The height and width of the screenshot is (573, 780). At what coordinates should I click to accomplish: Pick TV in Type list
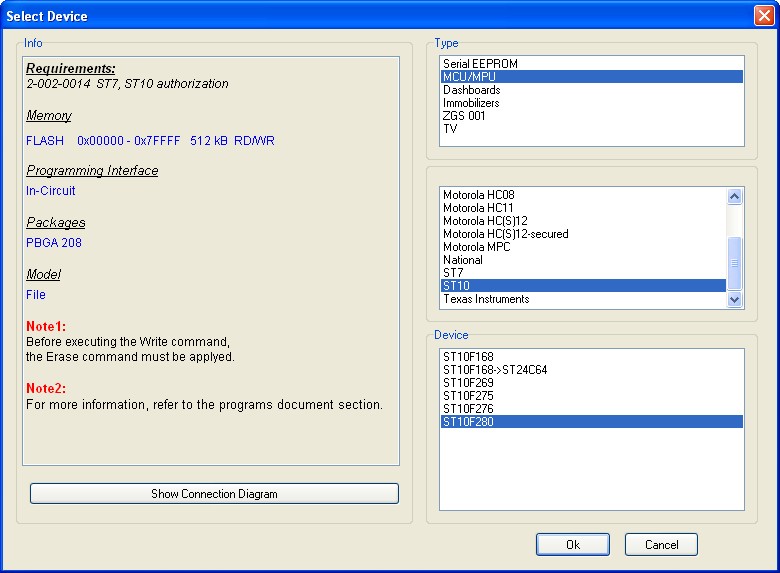coord(591,128)
